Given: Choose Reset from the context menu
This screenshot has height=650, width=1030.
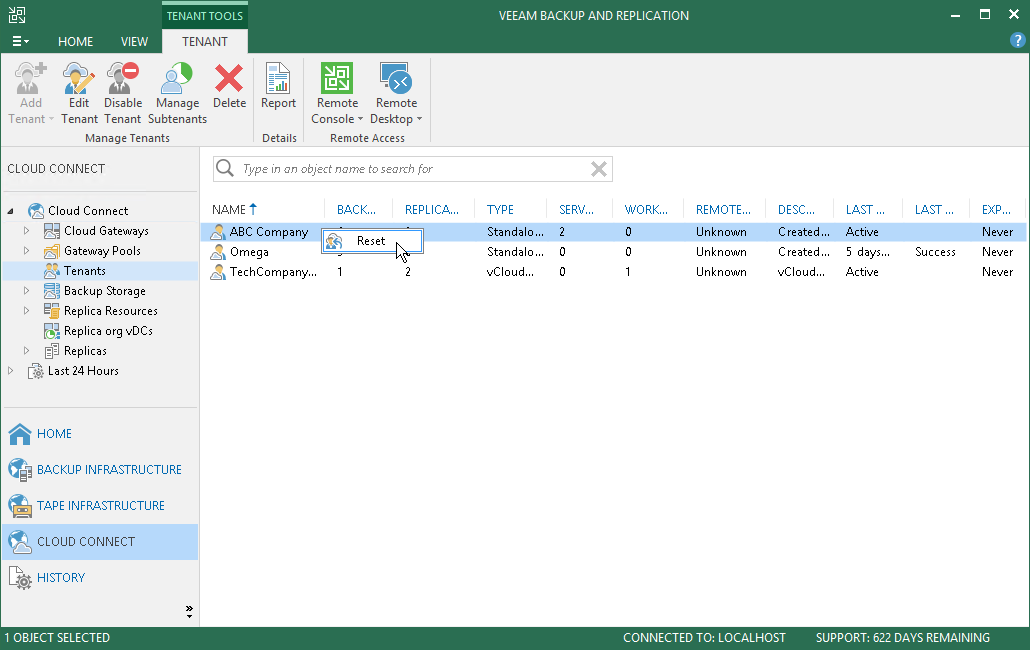Looking at the screenshot, I should pos(372,241).
